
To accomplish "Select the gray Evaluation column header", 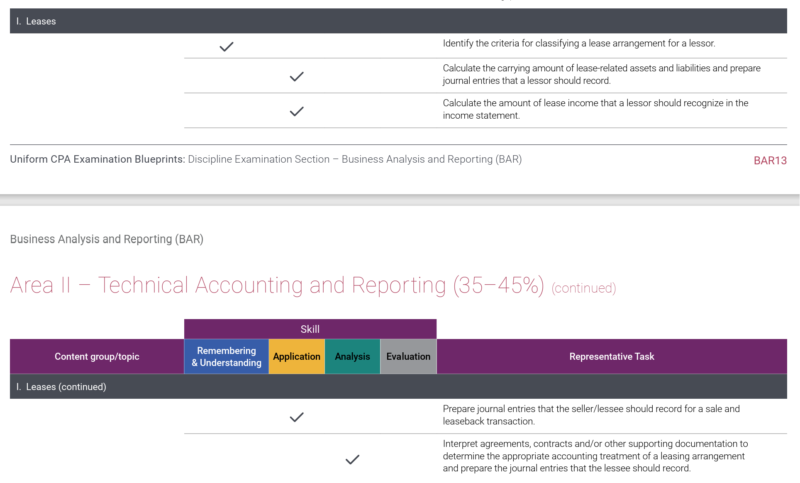I will coord(408,357).
